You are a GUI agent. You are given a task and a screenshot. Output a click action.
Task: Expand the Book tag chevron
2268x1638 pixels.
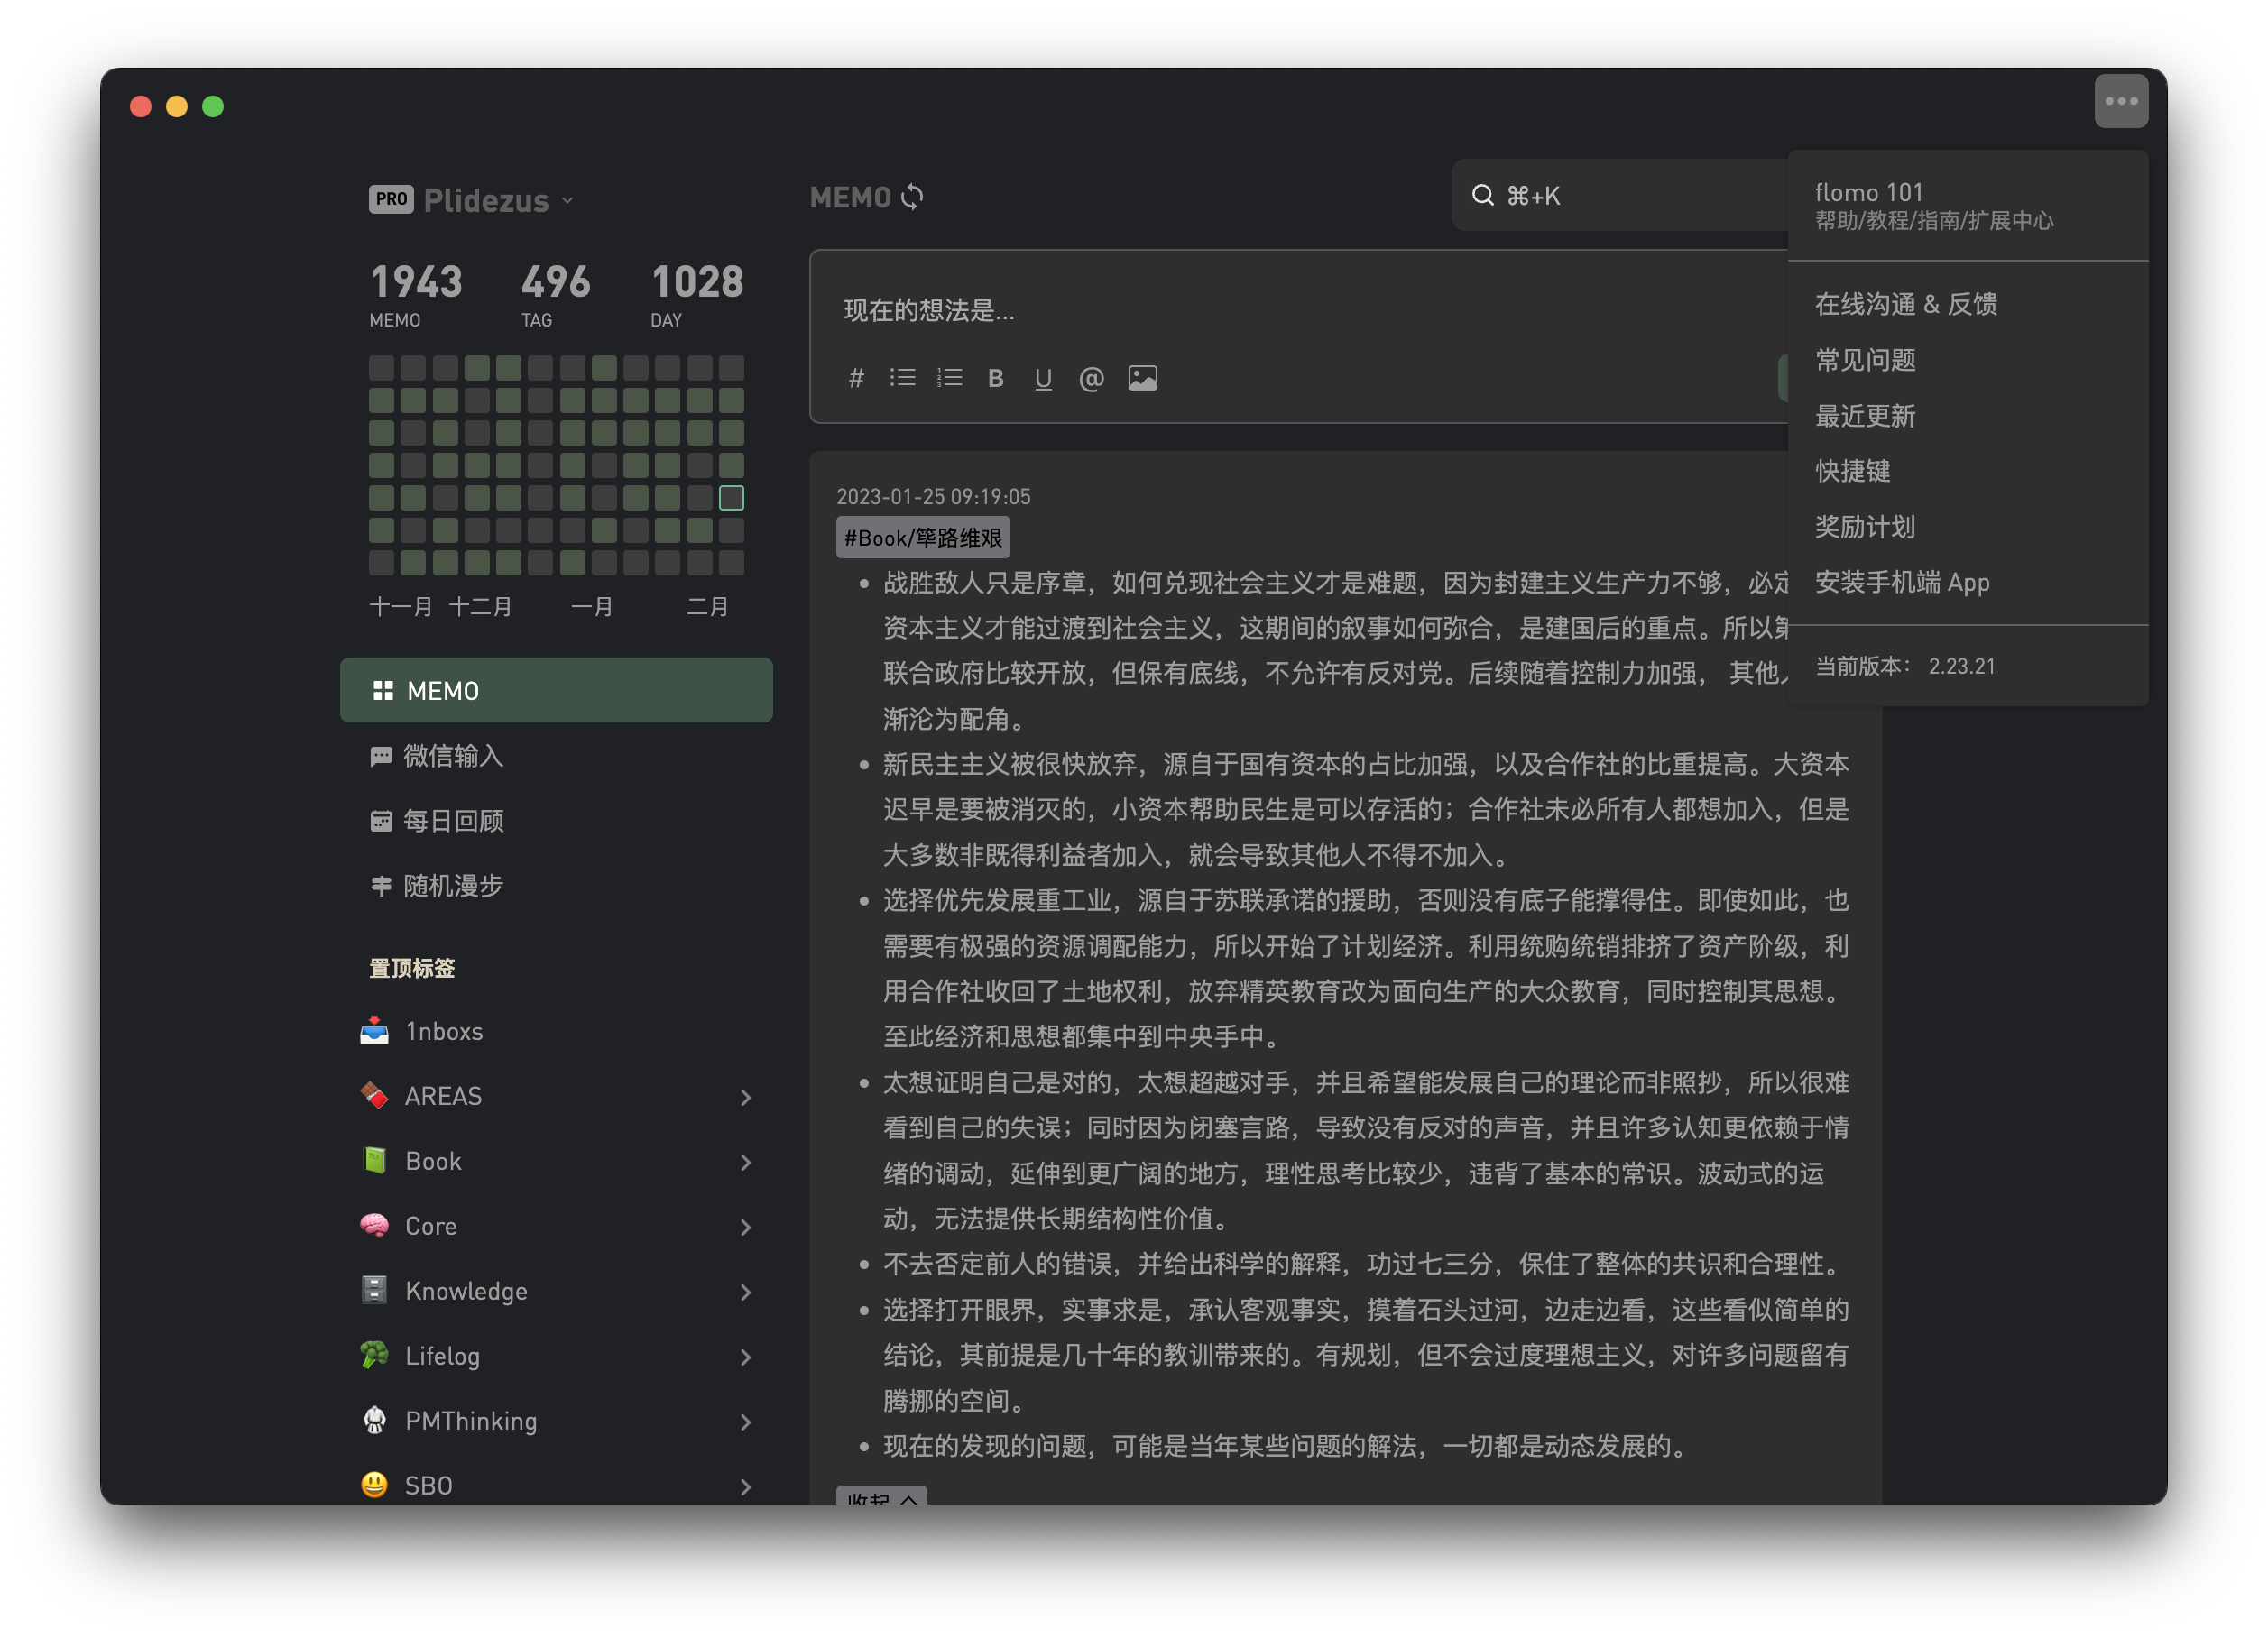[x=745, y=1162]
